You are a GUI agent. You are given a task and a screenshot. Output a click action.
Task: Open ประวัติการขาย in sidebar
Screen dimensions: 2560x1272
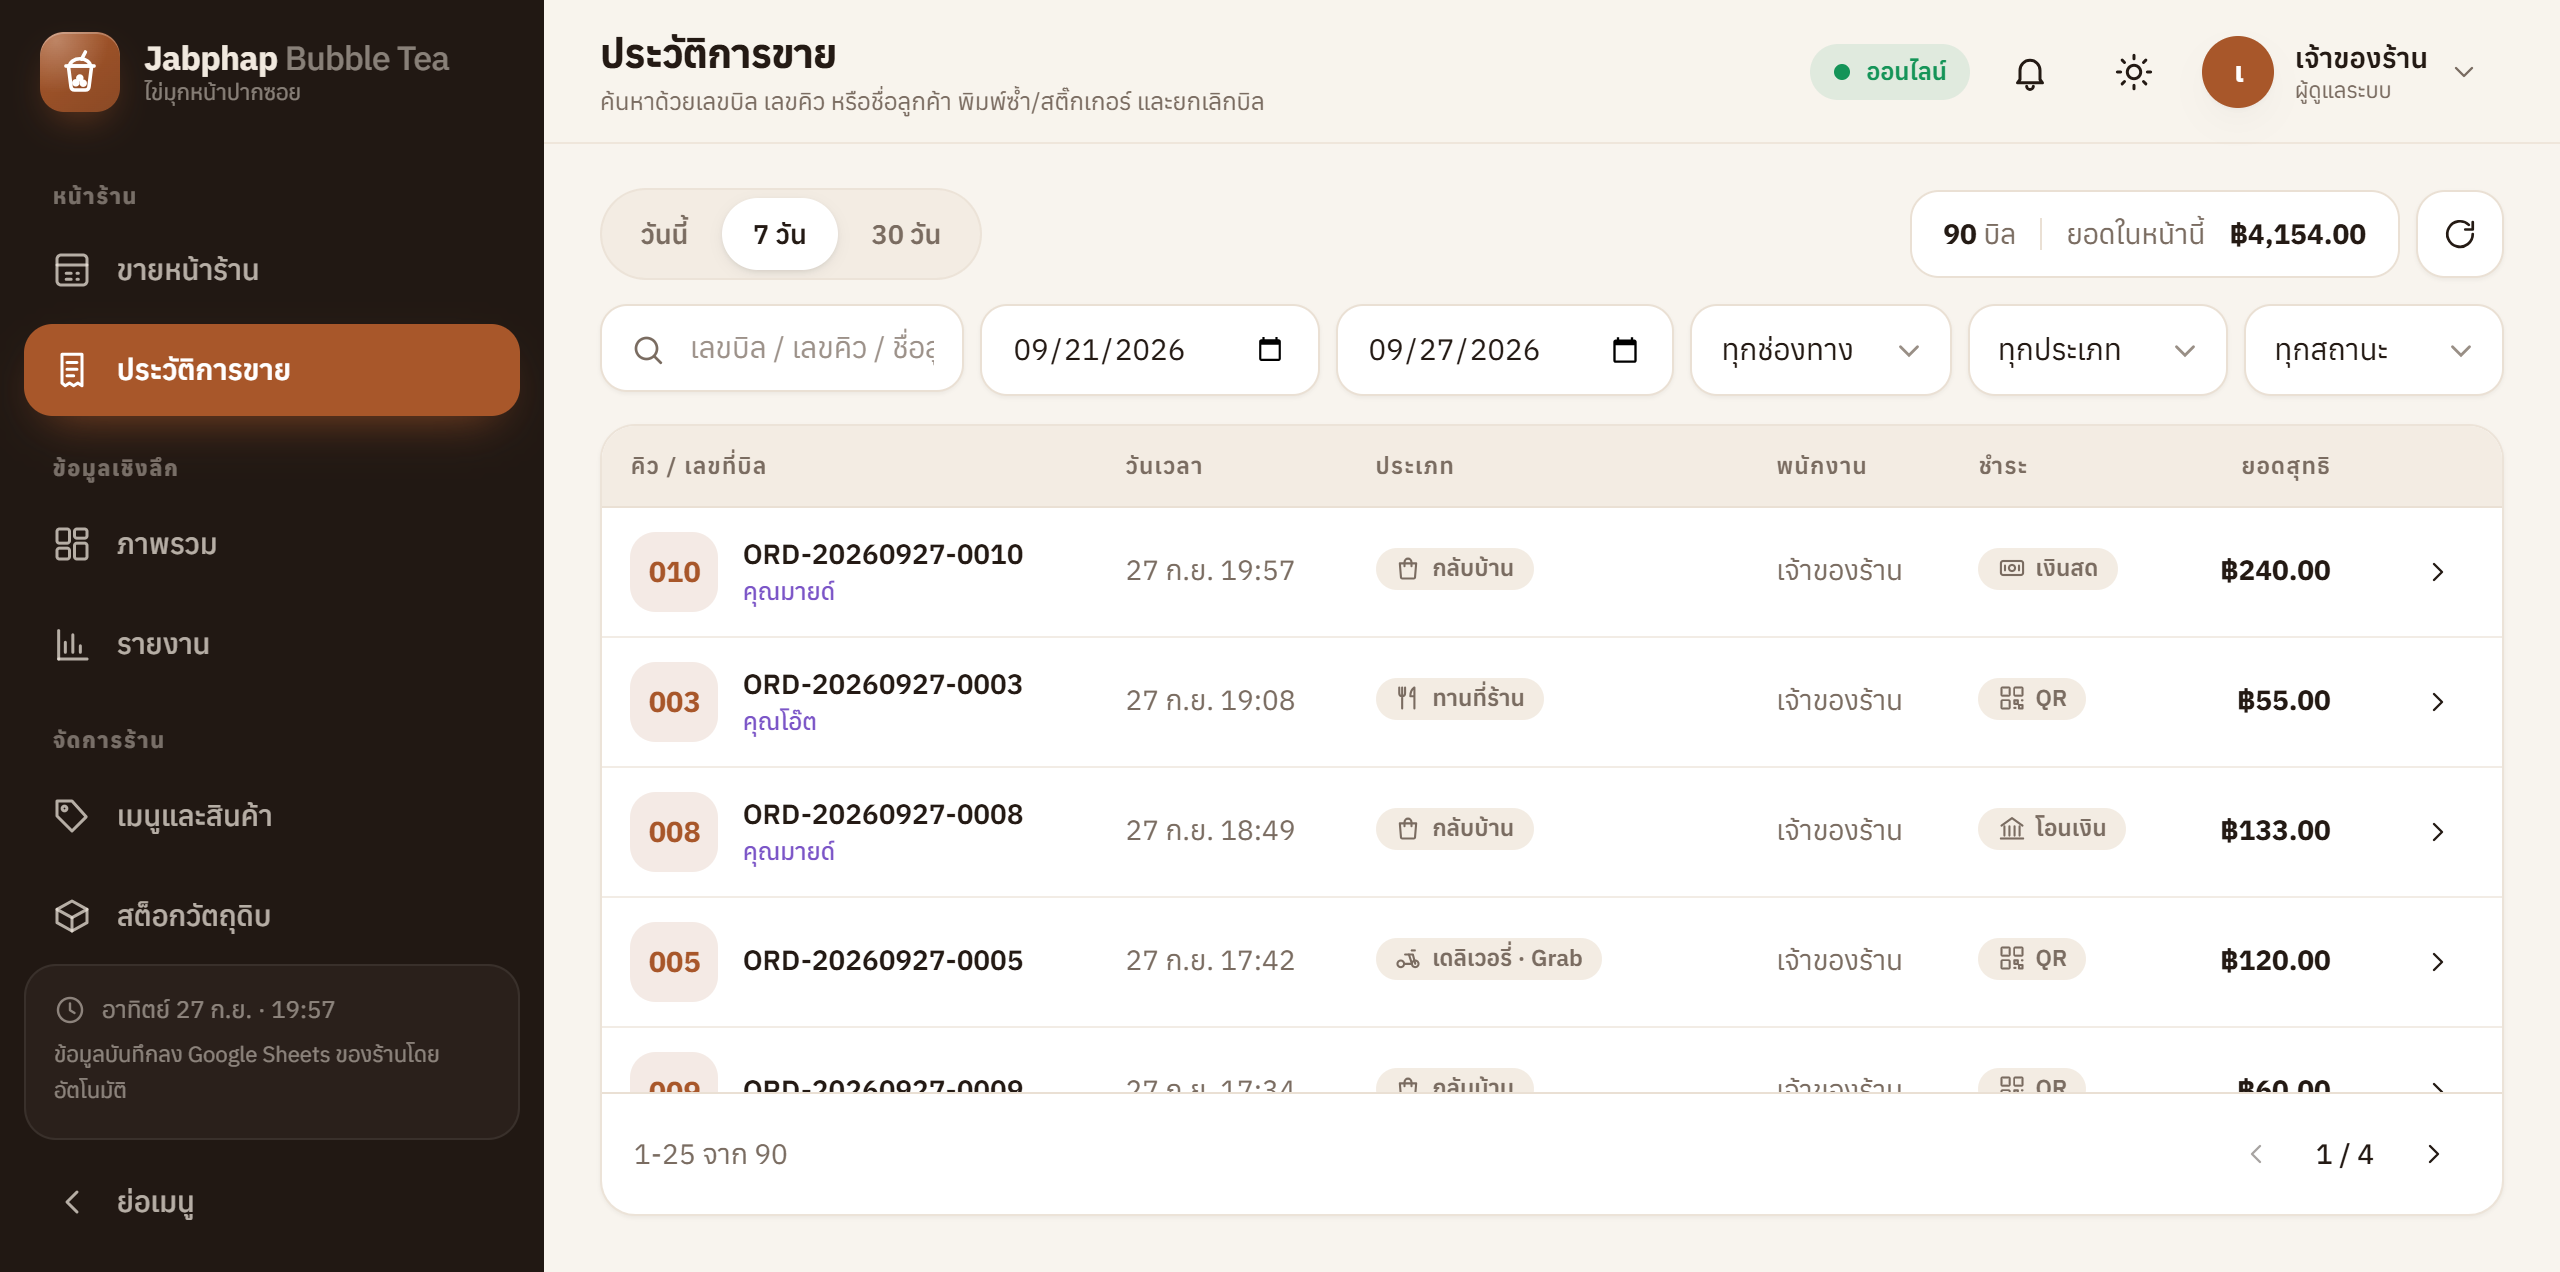pos(272,370)
